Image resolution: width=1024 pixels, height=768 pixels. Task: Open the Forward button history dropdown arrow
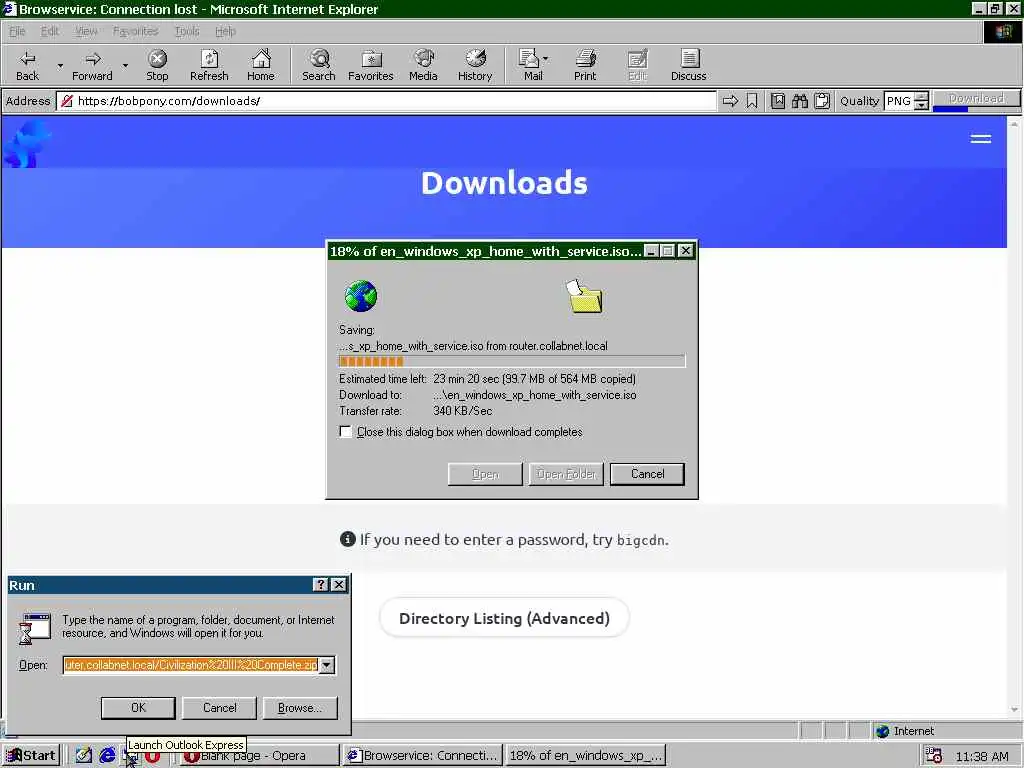tap(125, 66)
